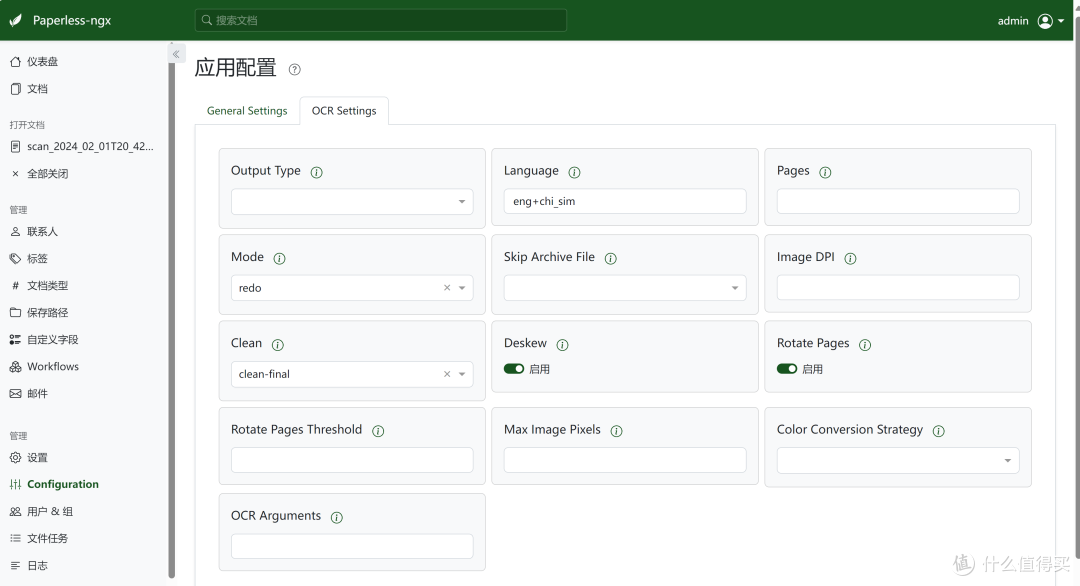Open the Clean dropdown showing clean-final
This screenshot has width=1080, height=586.
(x=352, y=374)
